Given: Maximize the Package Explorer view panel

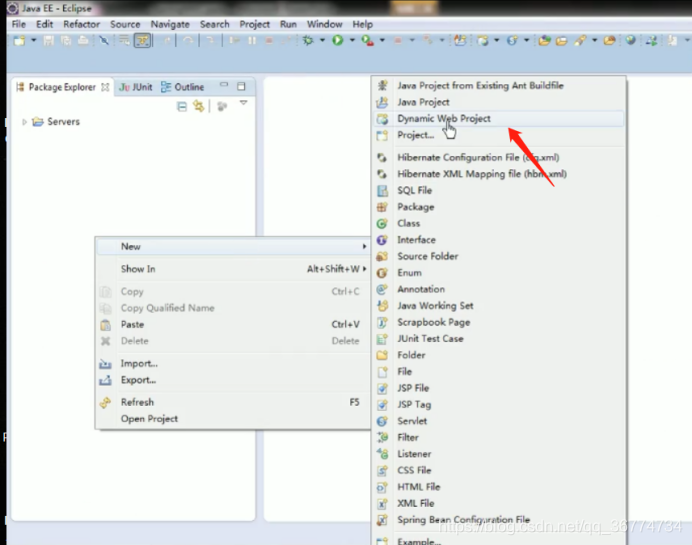Looking at the screenshot, I should [241, 86].
